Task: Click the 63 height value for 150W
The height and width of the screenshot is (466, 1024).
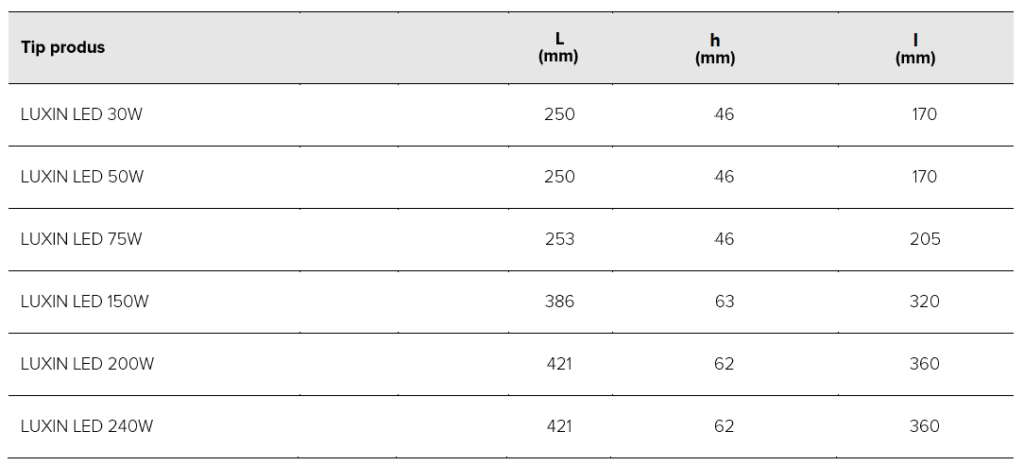Action: point(724,302)
